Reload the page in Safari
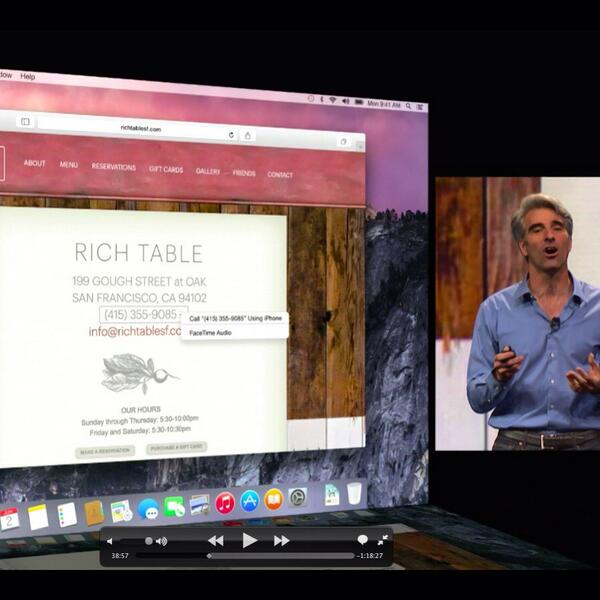Image resolution: width=600 pixels, height=600 pixels. tap(231, 135)
